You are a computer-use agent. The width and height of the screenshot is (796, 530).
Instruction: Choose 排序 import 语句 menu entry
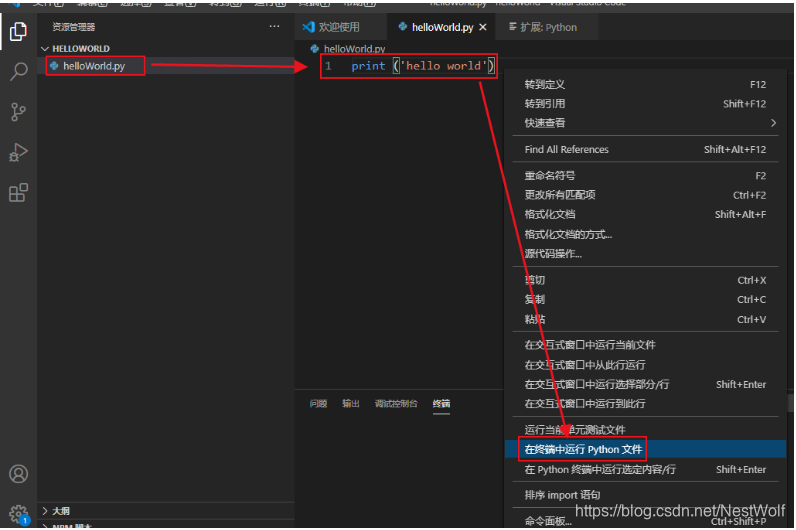pos(645,495)
